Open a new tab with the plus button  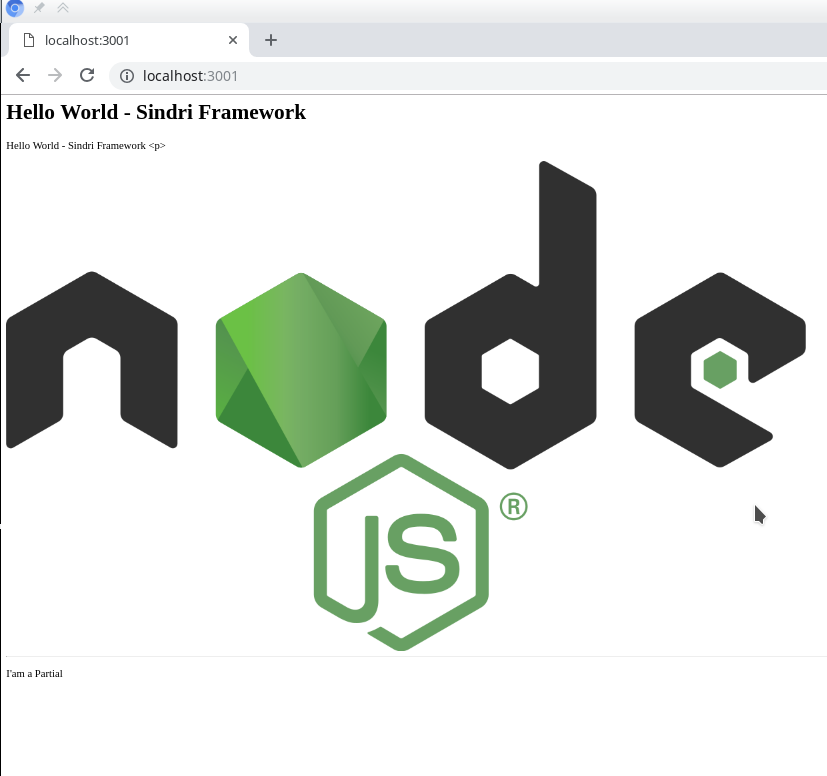click(x=271, y=40)
